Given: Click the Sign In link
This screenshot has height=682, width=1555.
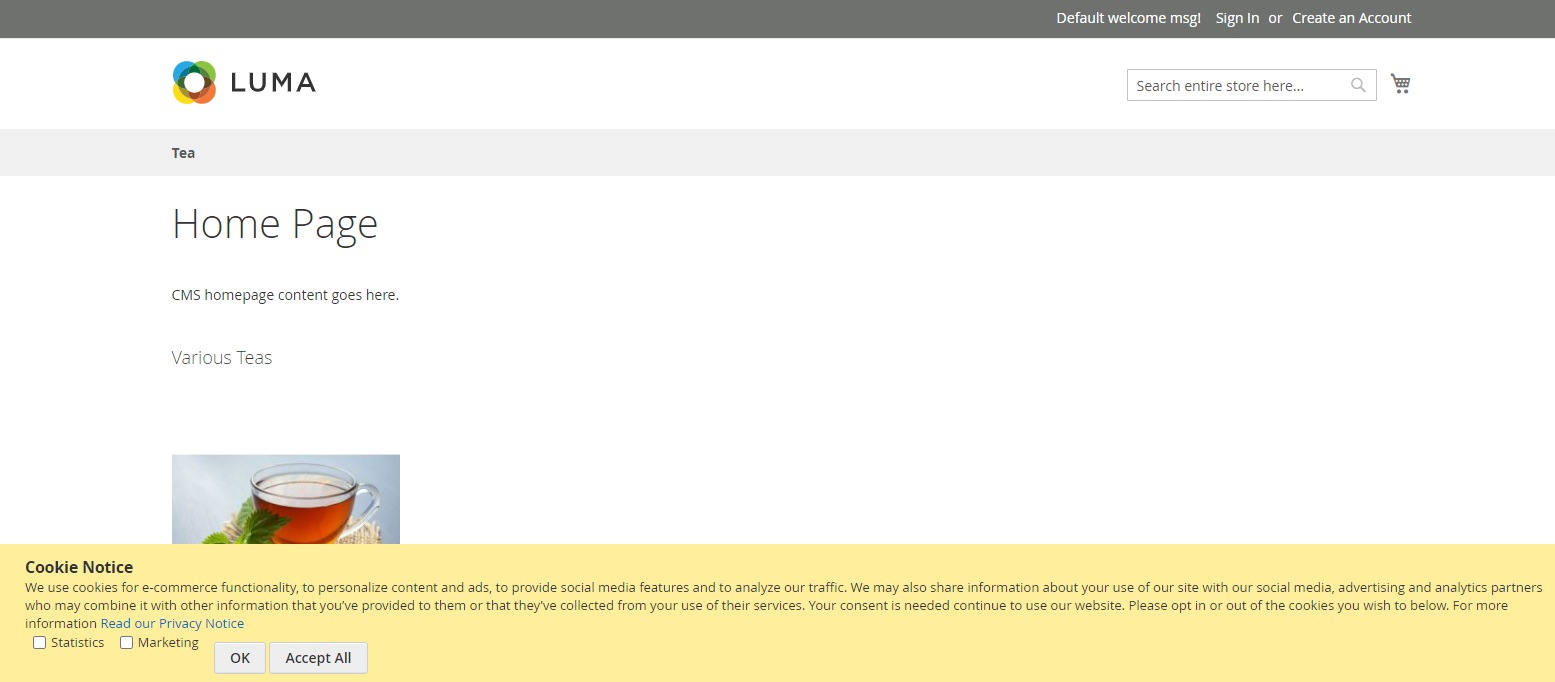Looking at the screenshot, I should [x=1237, y=18].
